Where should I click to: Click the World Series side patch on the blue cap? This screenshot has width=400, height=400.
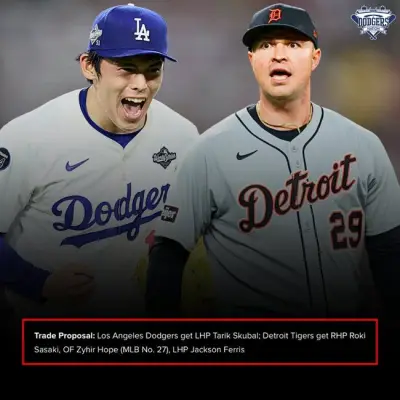click(96, 35)
